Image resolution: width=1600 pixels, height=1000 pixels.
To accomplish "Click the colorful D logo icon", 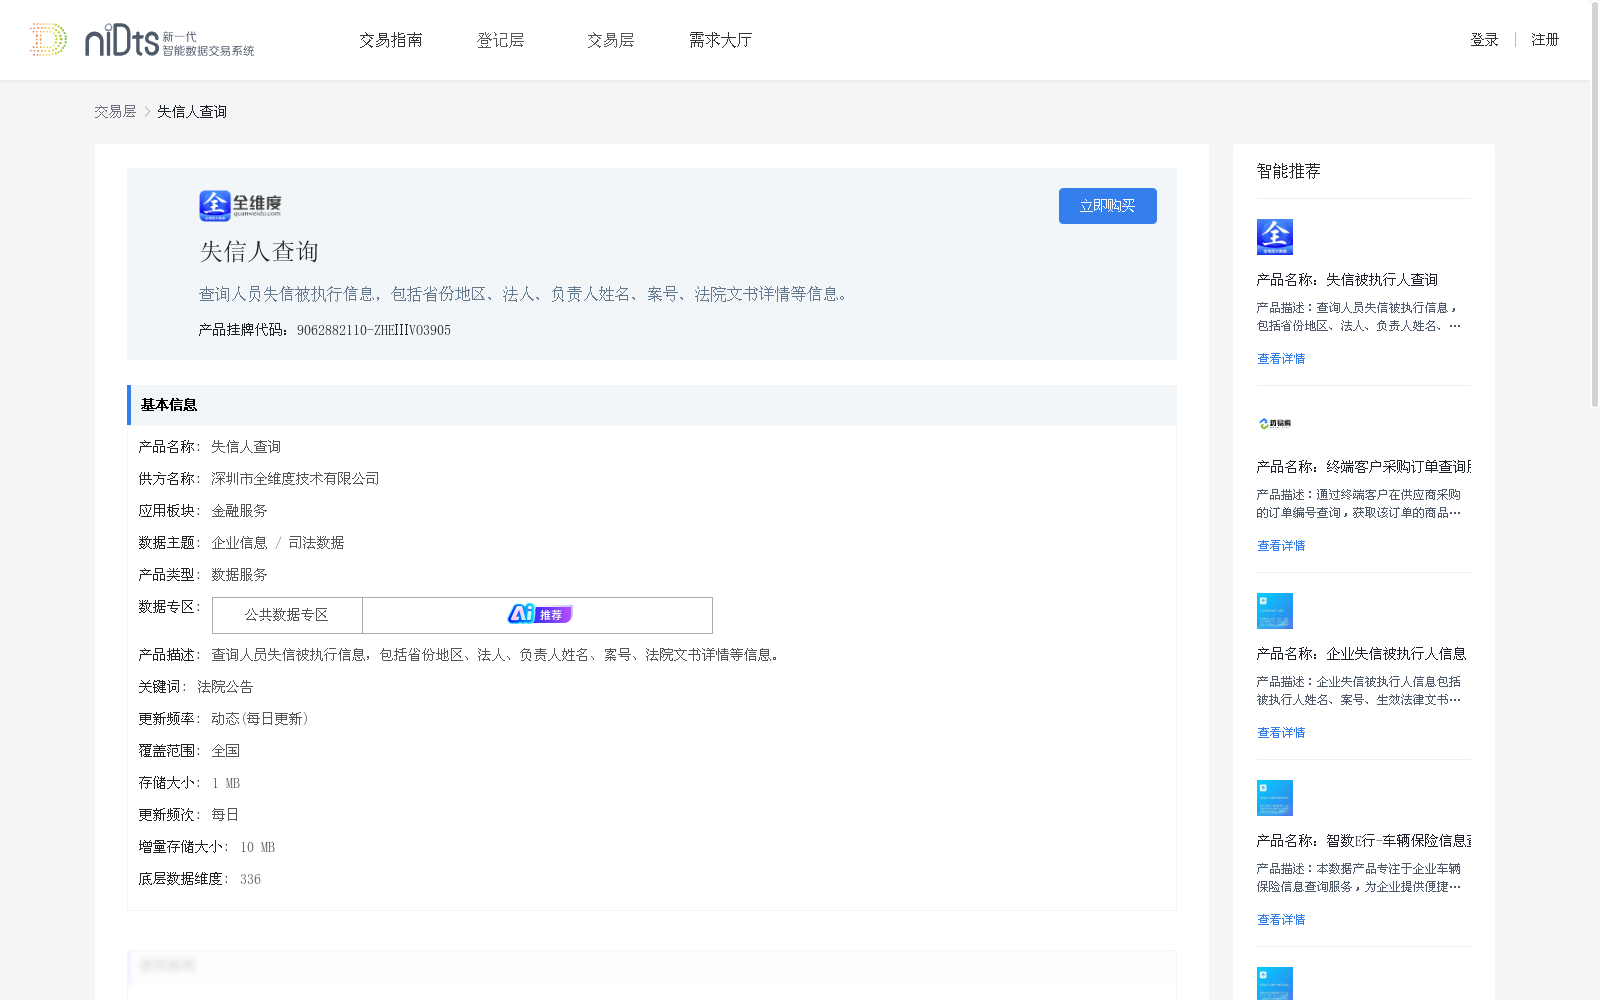I will point(48,40).
